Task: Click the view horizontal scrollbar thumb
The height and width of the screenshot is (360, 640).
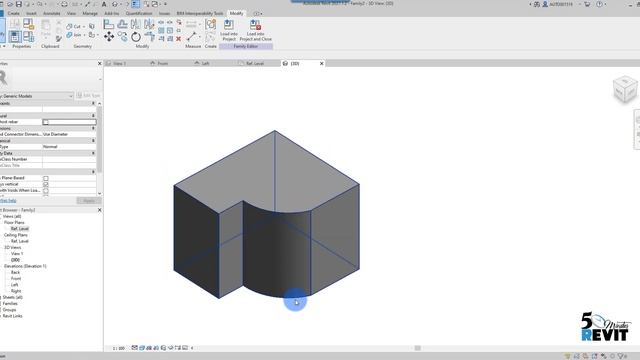Action: pos(418,348)
